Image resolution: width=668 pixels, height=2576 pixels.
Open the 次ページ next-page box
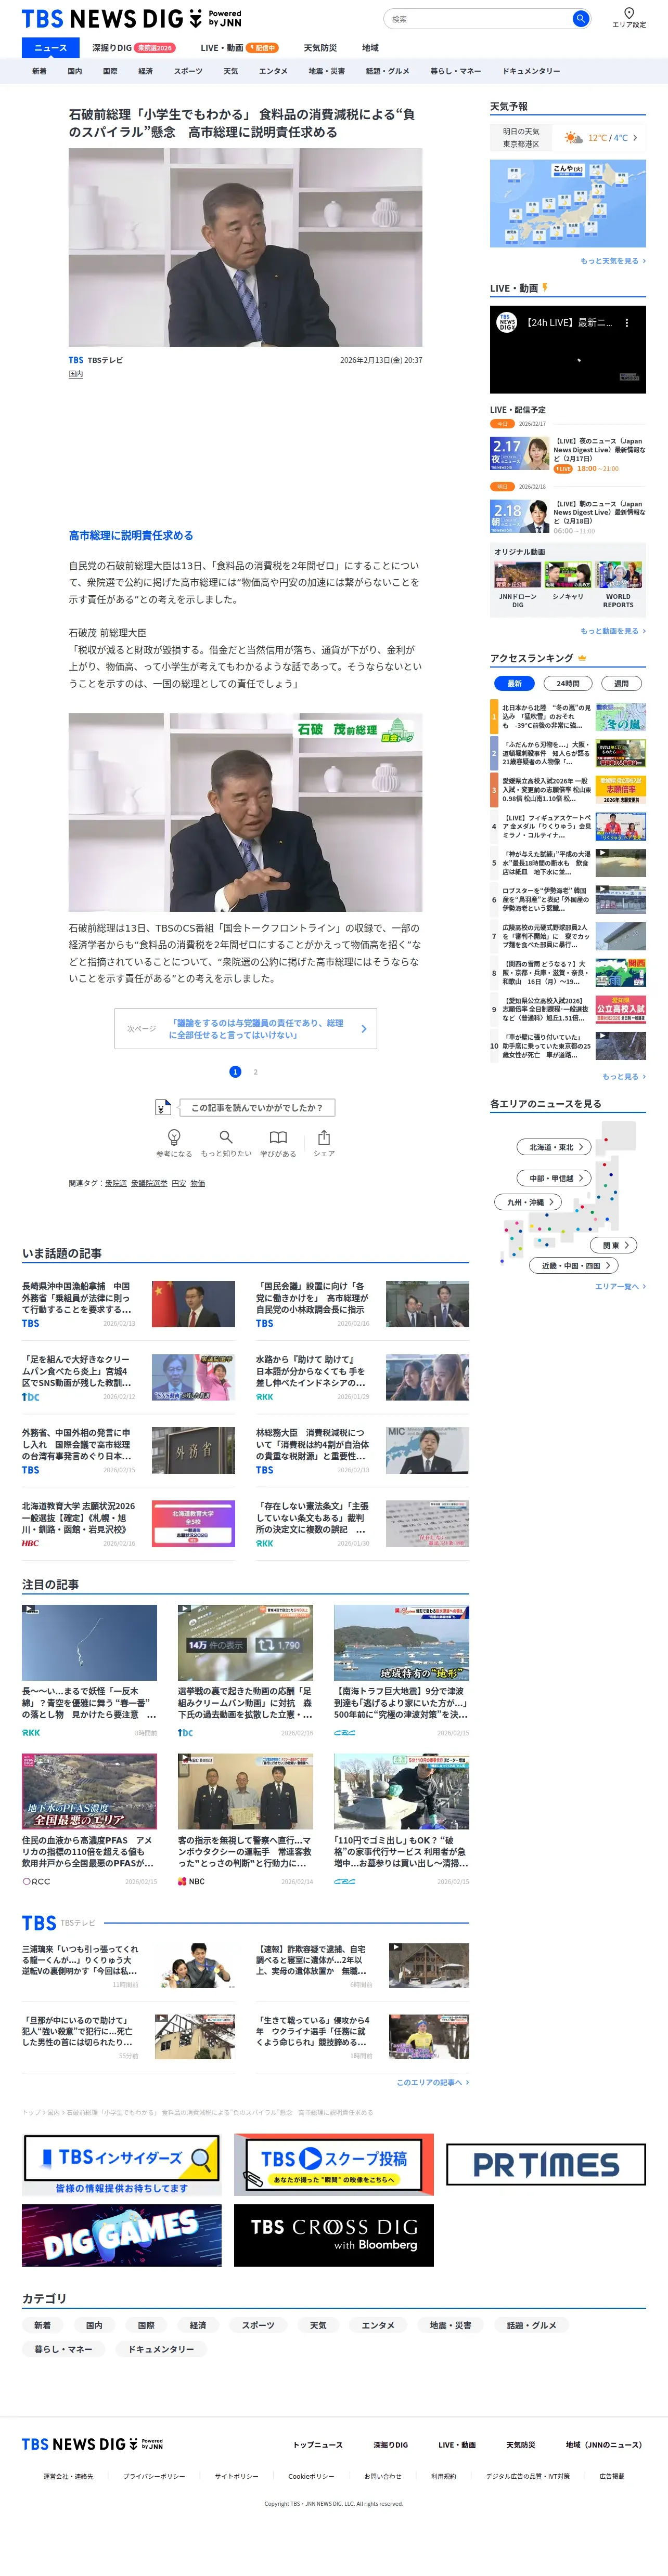pyautogui.click(x=246, y=1029)
